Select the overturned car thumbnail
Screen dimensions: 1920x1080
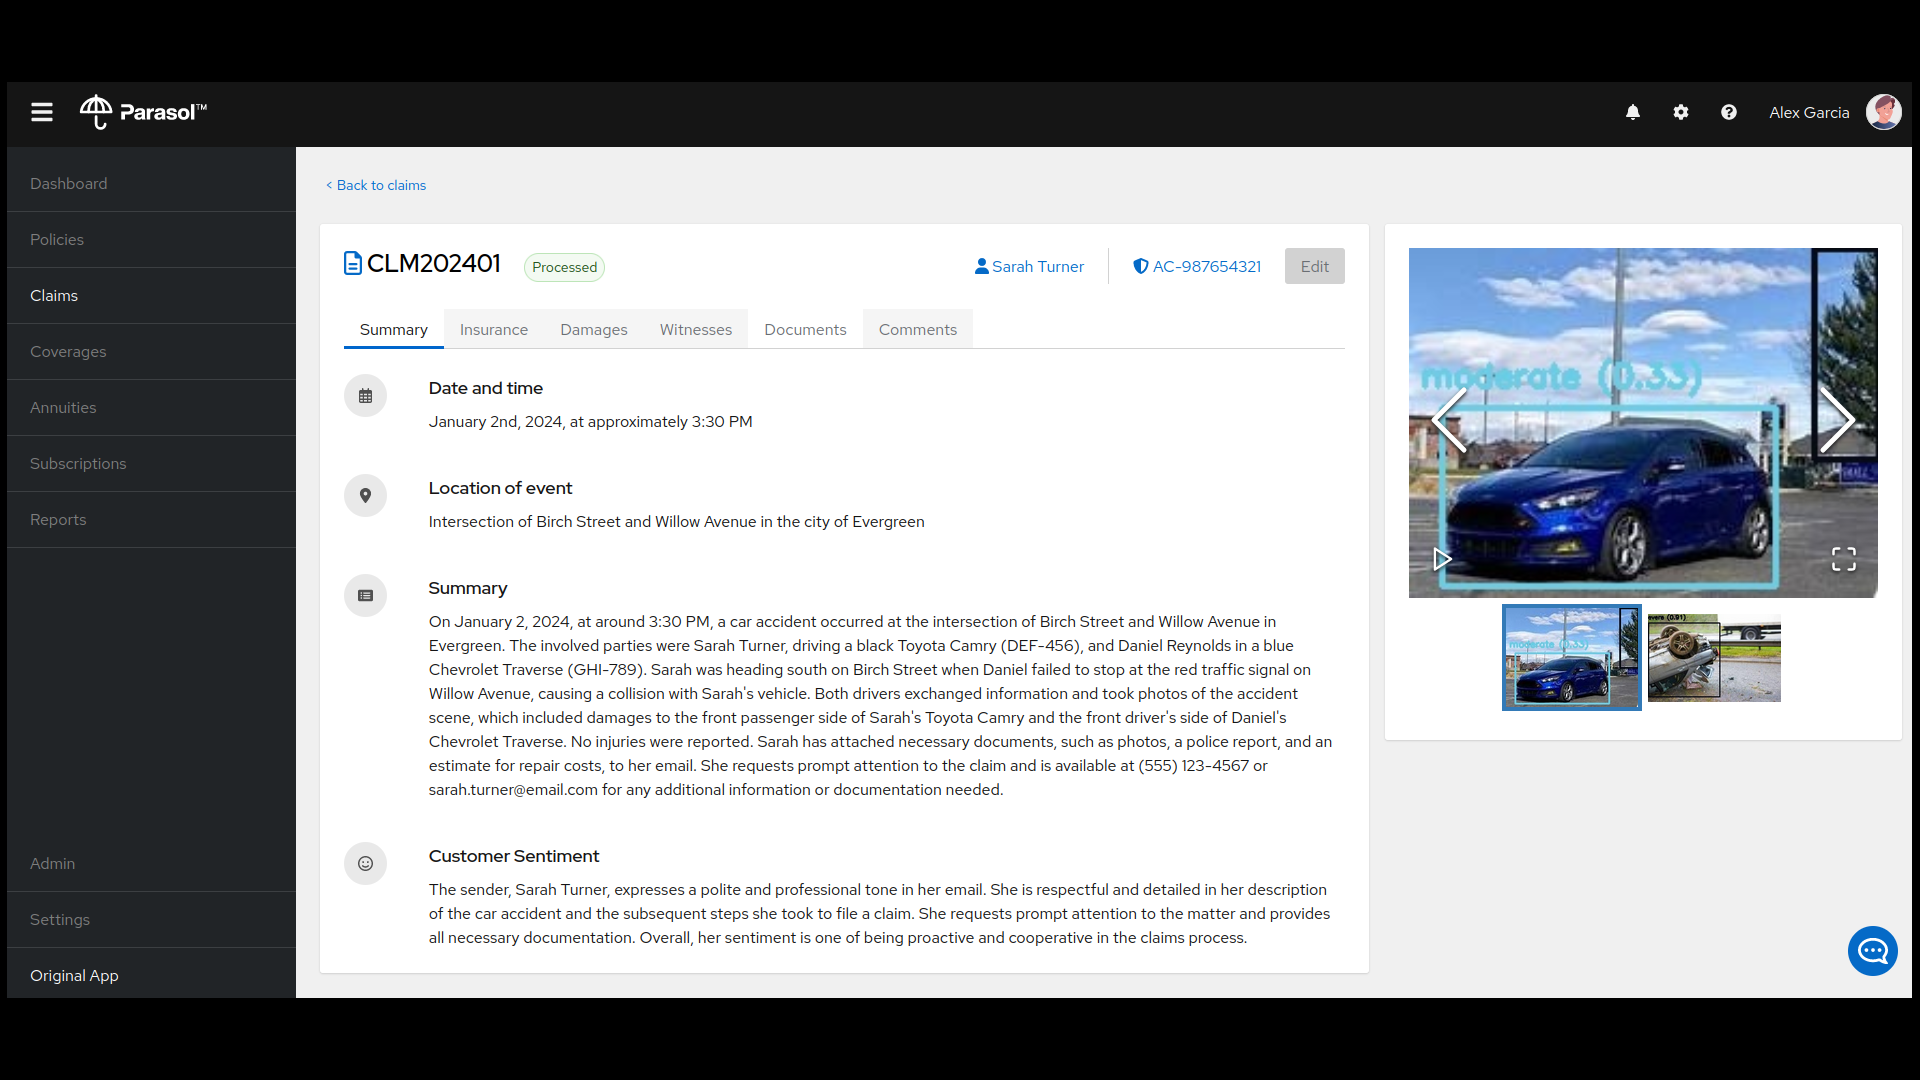click(1712, 657)
